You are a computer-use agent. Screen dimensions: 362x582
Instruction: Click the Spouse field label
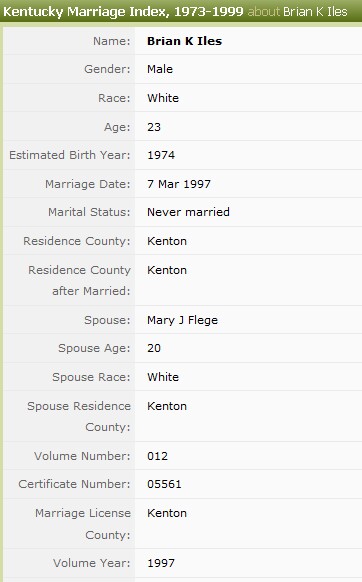107,320
